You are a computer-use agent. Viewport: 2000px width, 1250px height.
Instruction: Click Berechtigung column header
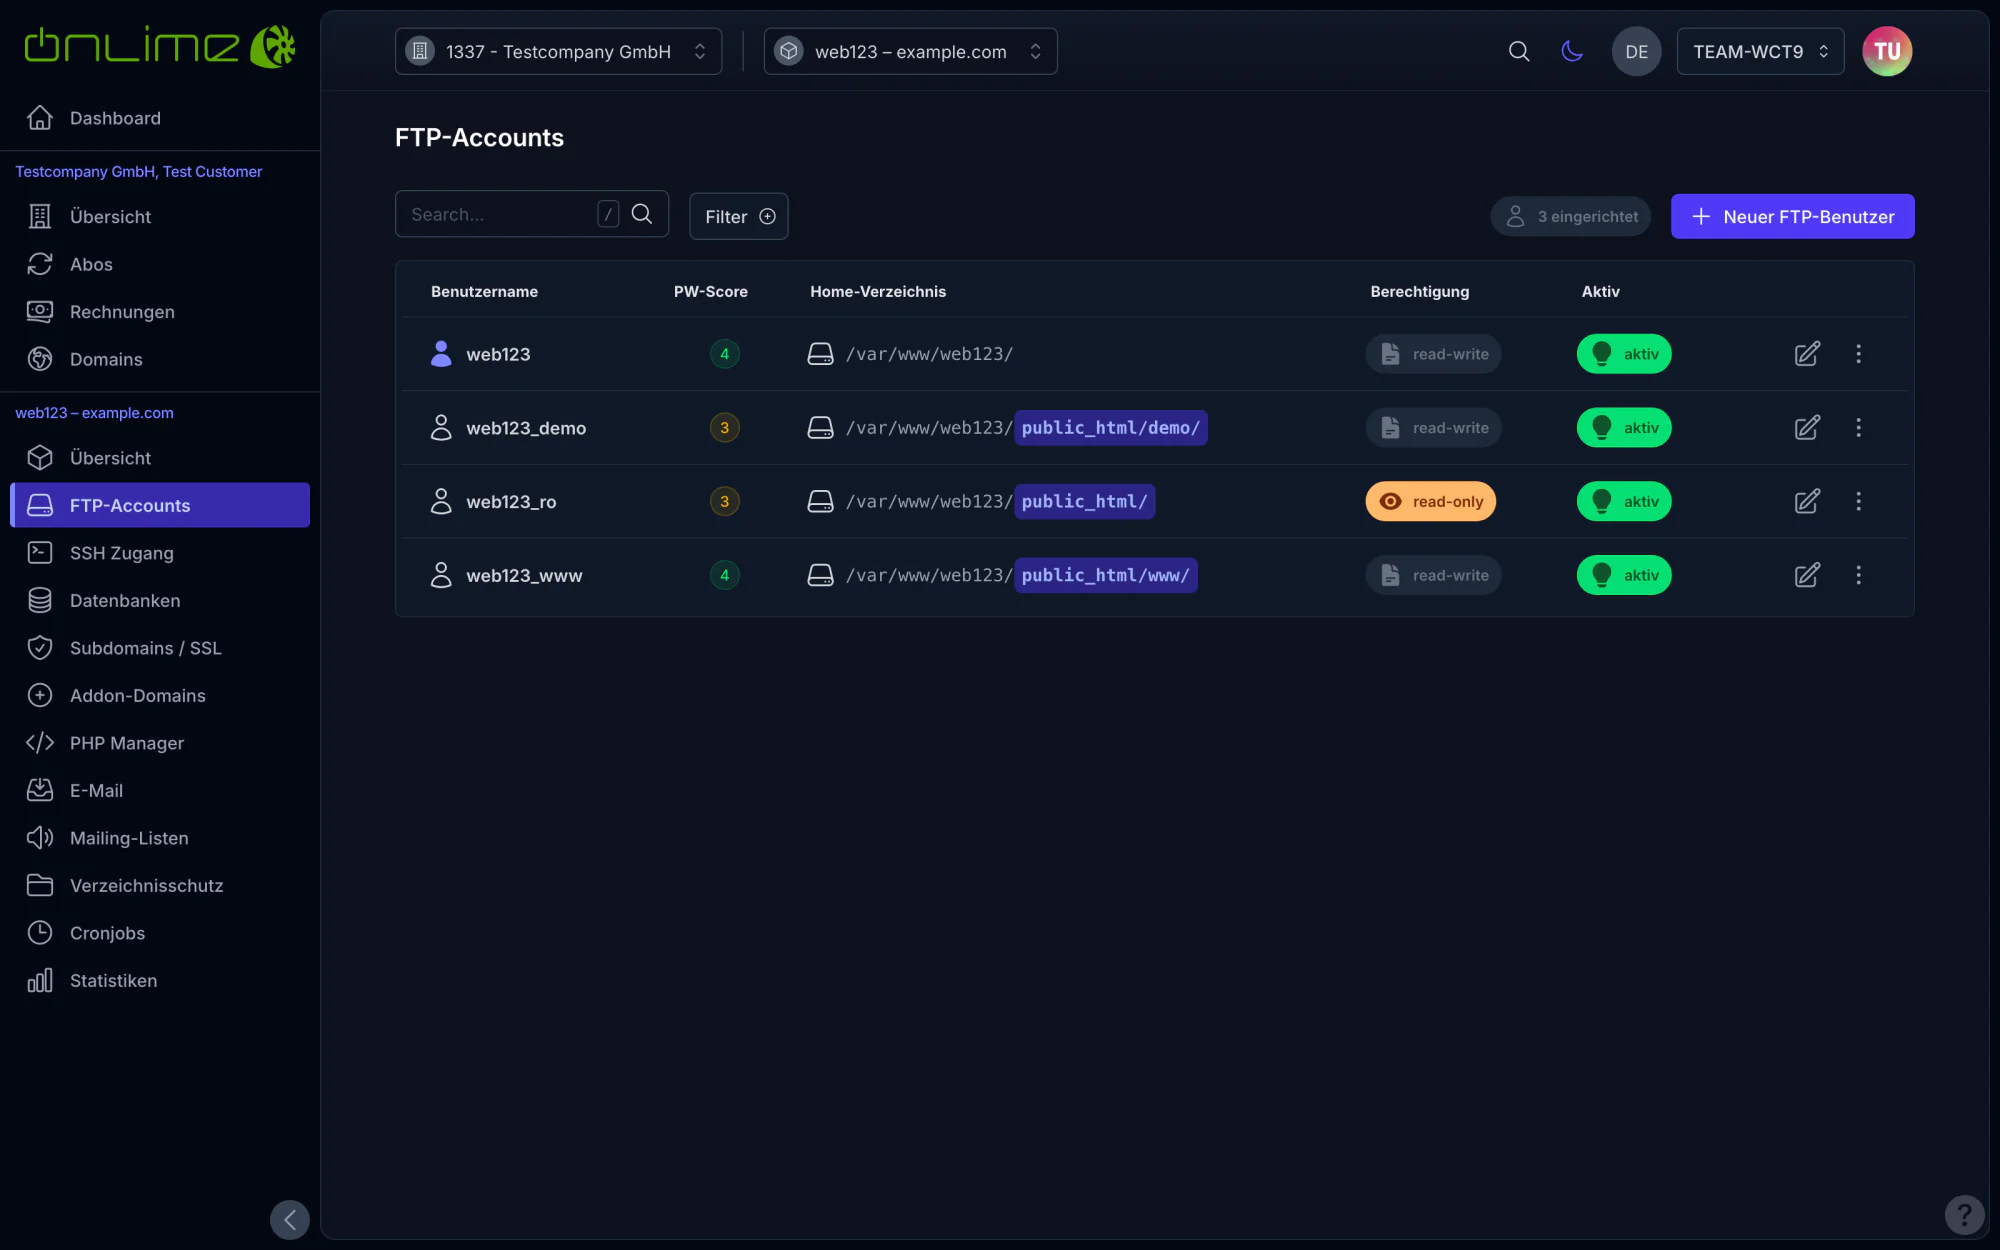1419,291
